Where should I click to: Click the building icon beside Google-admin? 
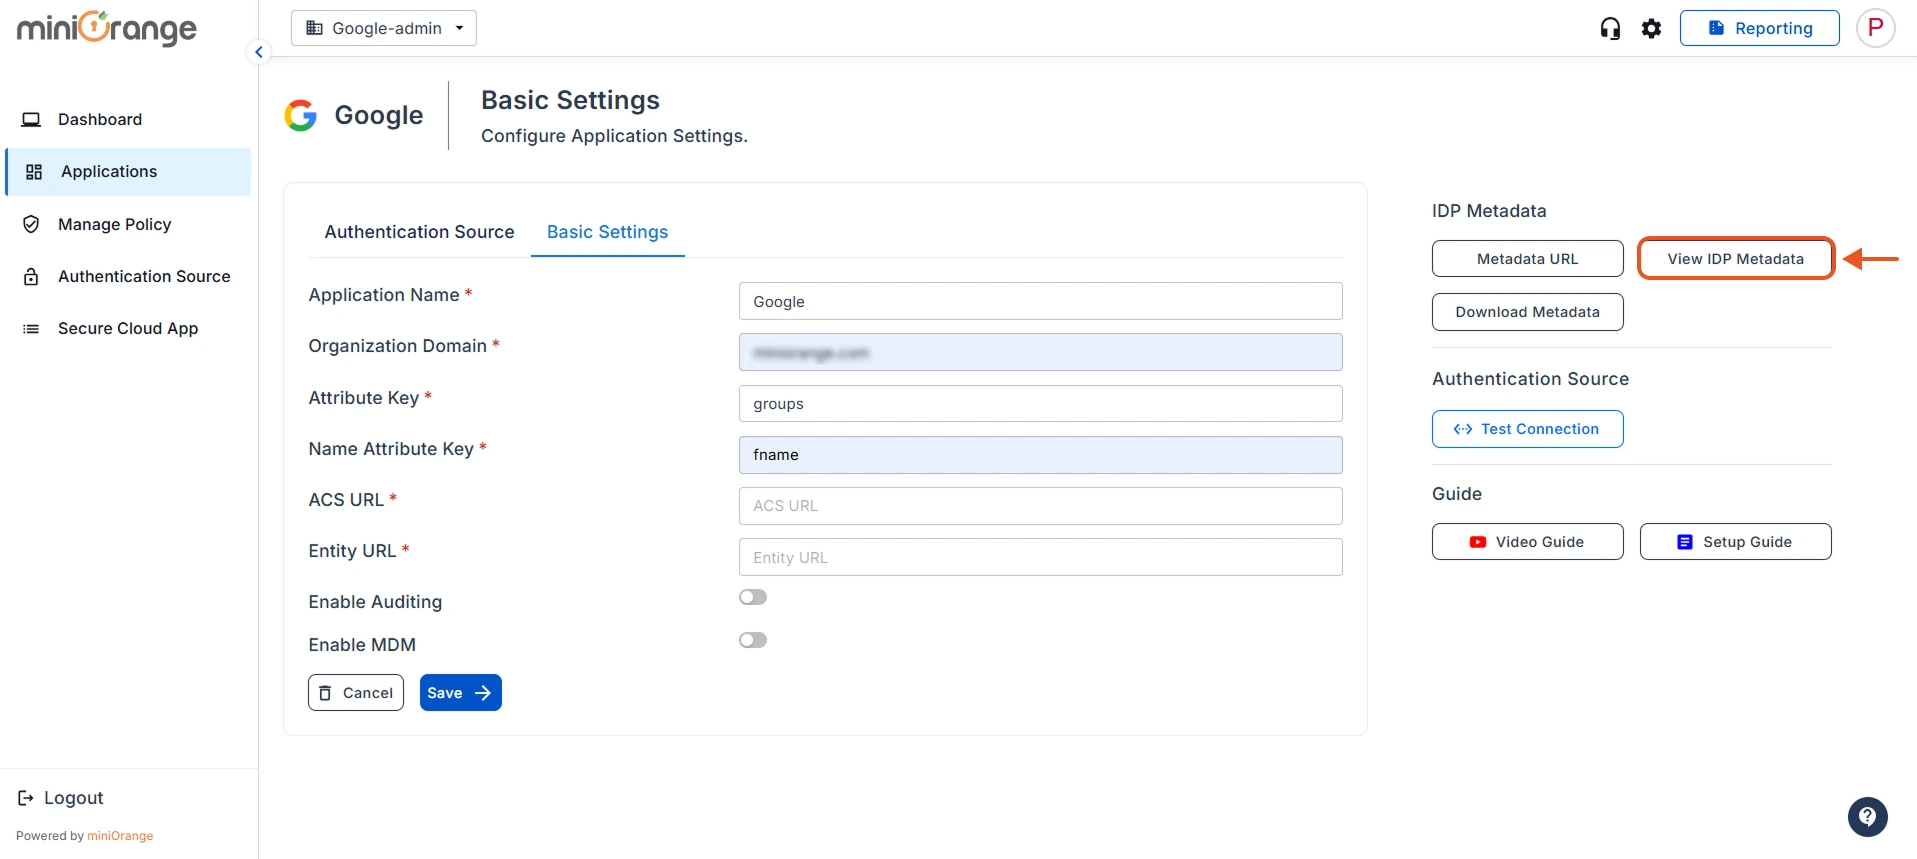click(x=314, y=28)
